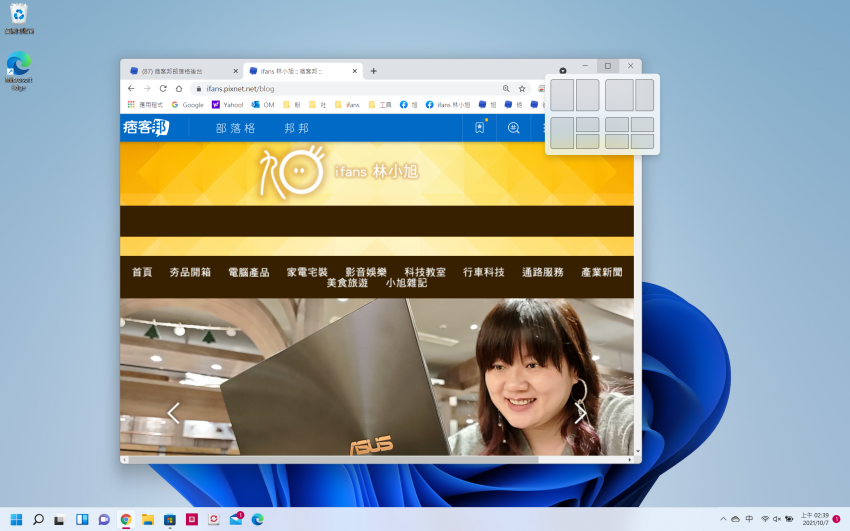
Task: Click Chrome's forward navigation arrow
Action: 147,88
